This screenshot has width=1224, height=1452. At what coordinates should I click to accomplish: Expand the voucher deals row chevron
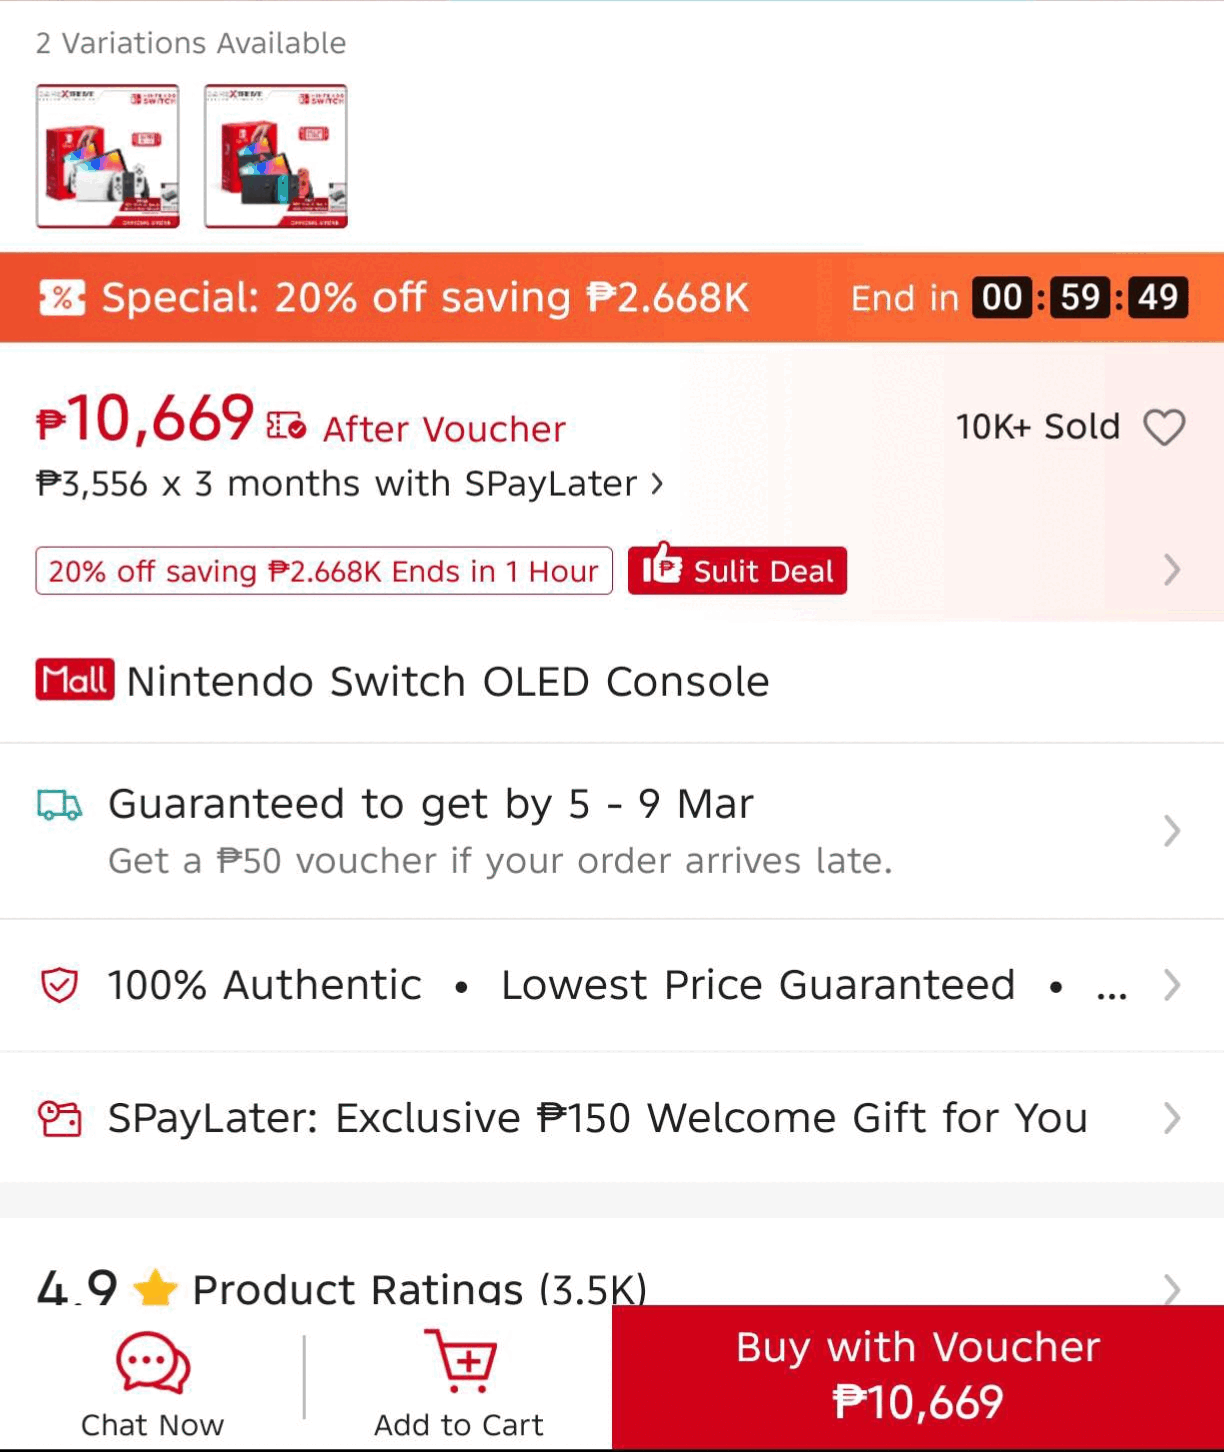(1172, 570)
